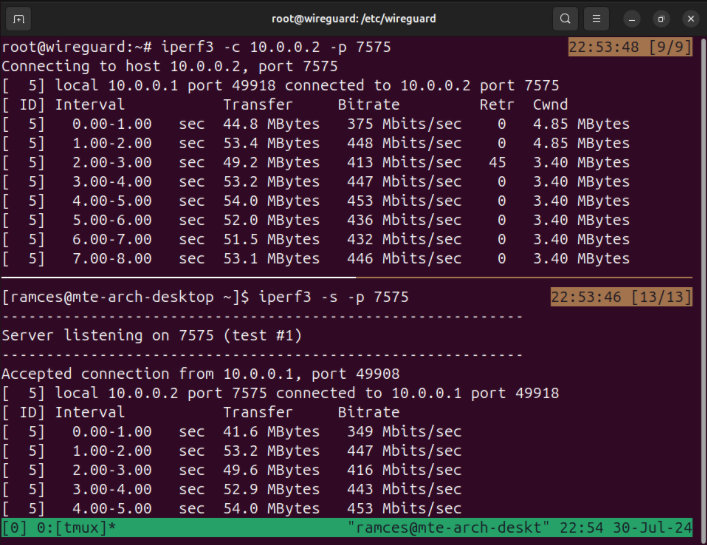This screenshot has height=545, width=707.
Task: Click the Cwnd column header
Action: click(550, 105)
